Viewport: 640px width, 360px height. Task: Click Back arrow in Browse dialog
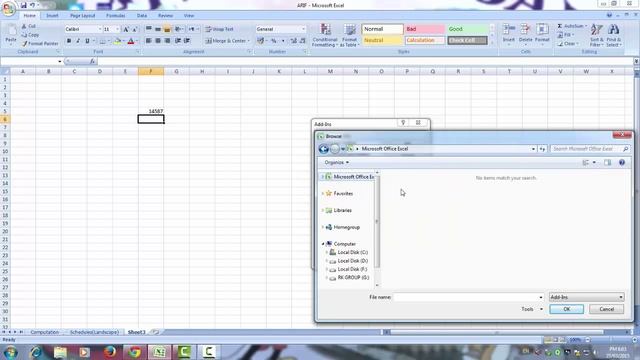click(324, 149)
